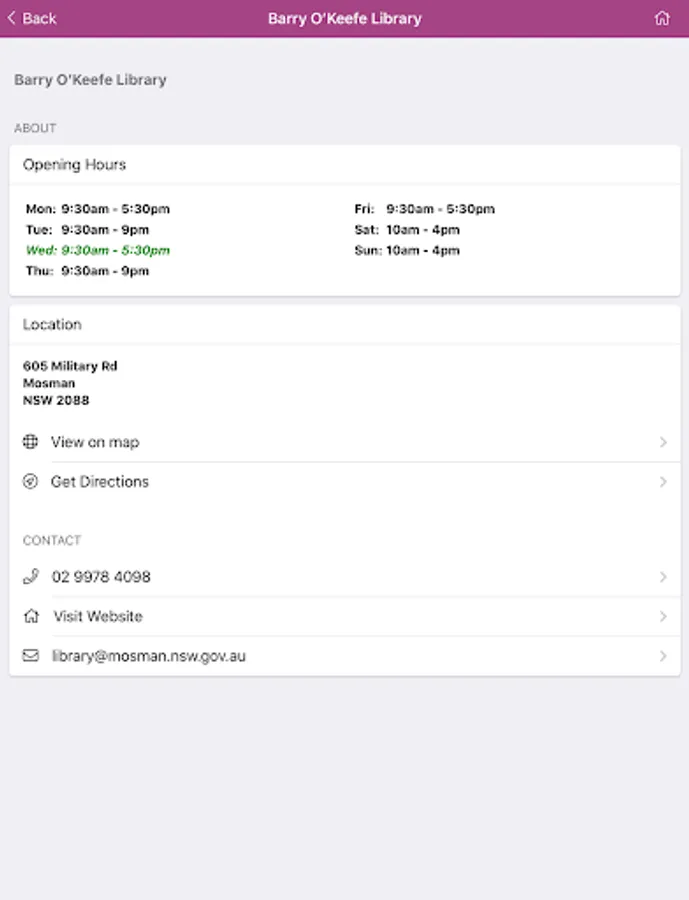
Task: Open Visit Website link
Action: (x=98, y=617)
